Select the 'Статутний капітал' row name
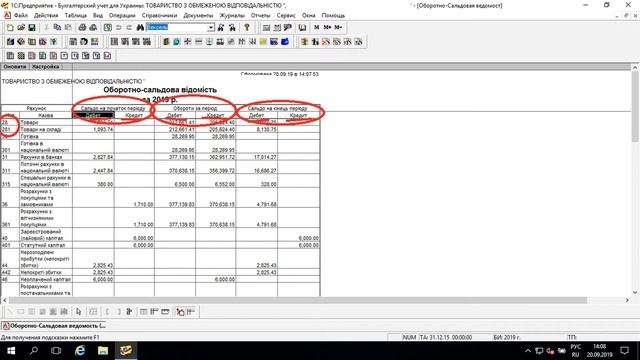 pos(42,245)
